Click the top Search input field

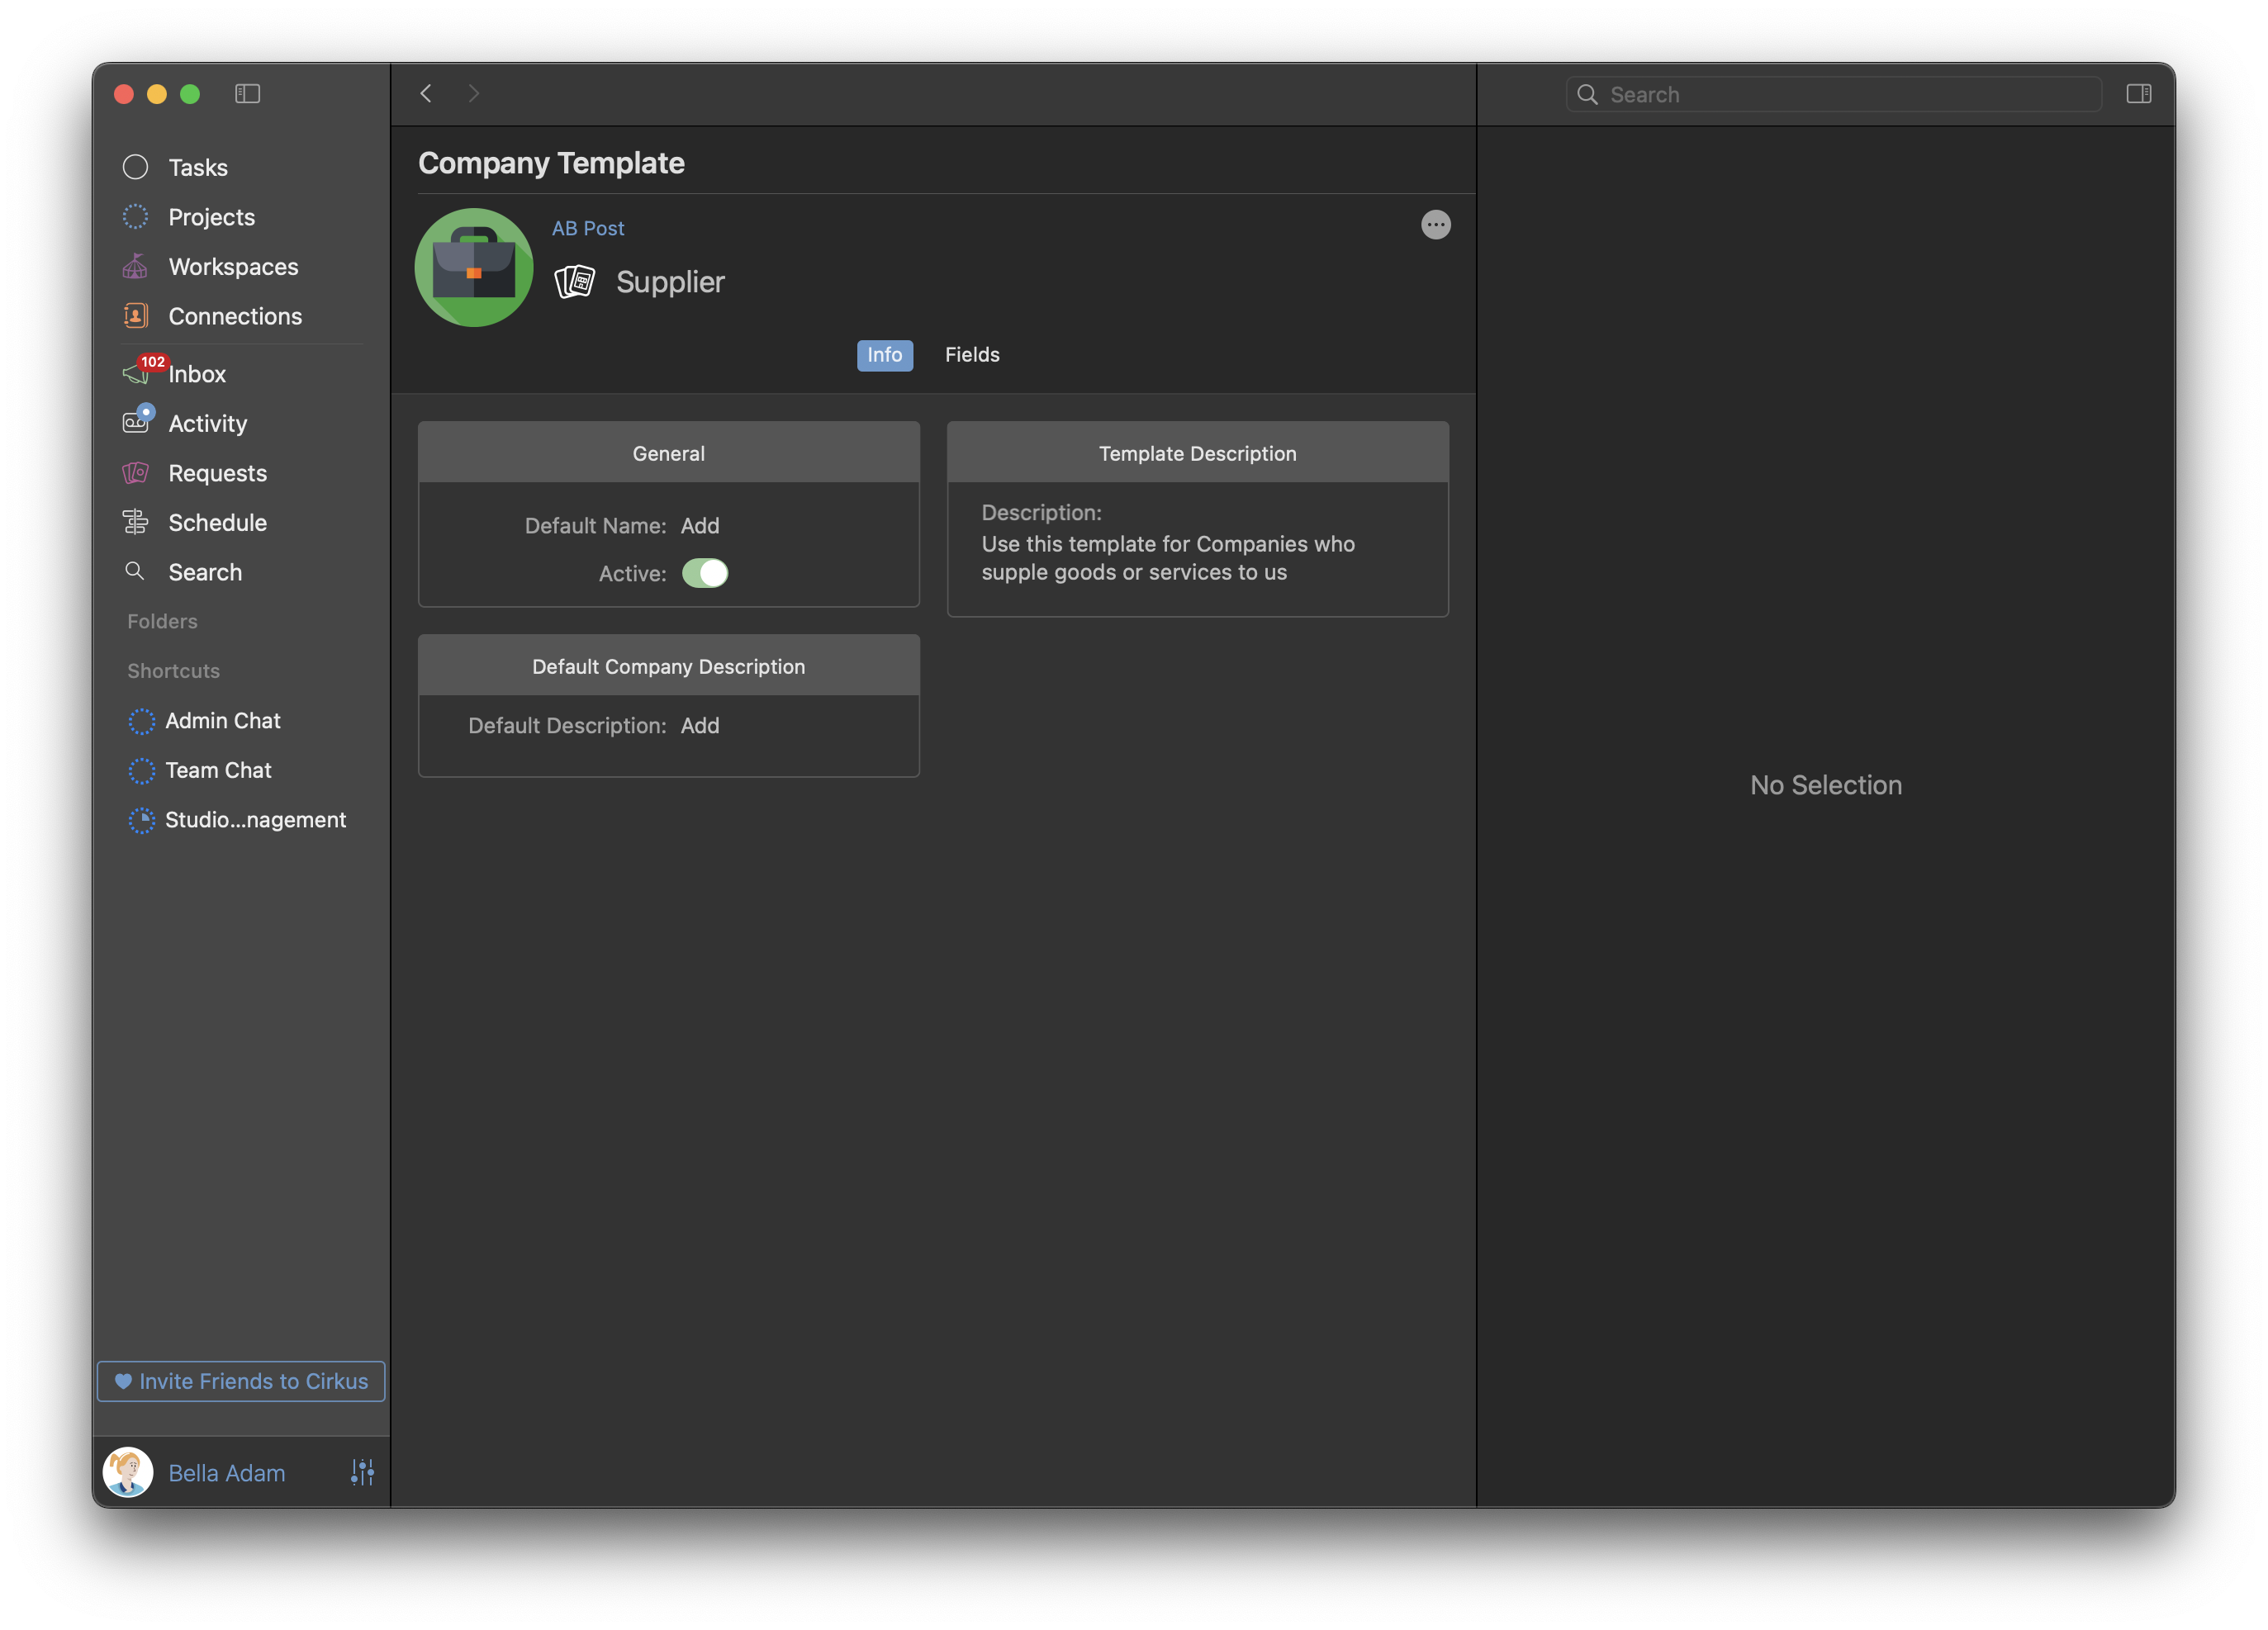tap(1840, 94)
